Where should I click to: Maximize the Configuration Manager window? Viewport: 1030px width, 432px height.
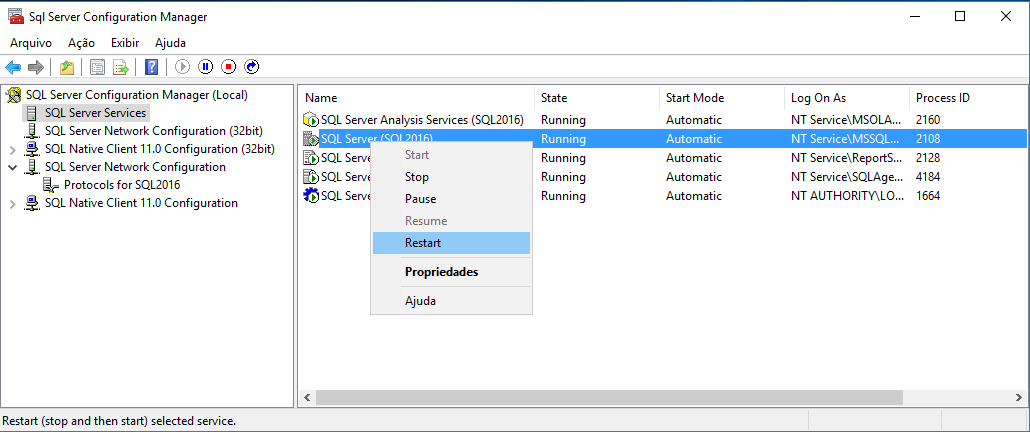pos(960,17)
